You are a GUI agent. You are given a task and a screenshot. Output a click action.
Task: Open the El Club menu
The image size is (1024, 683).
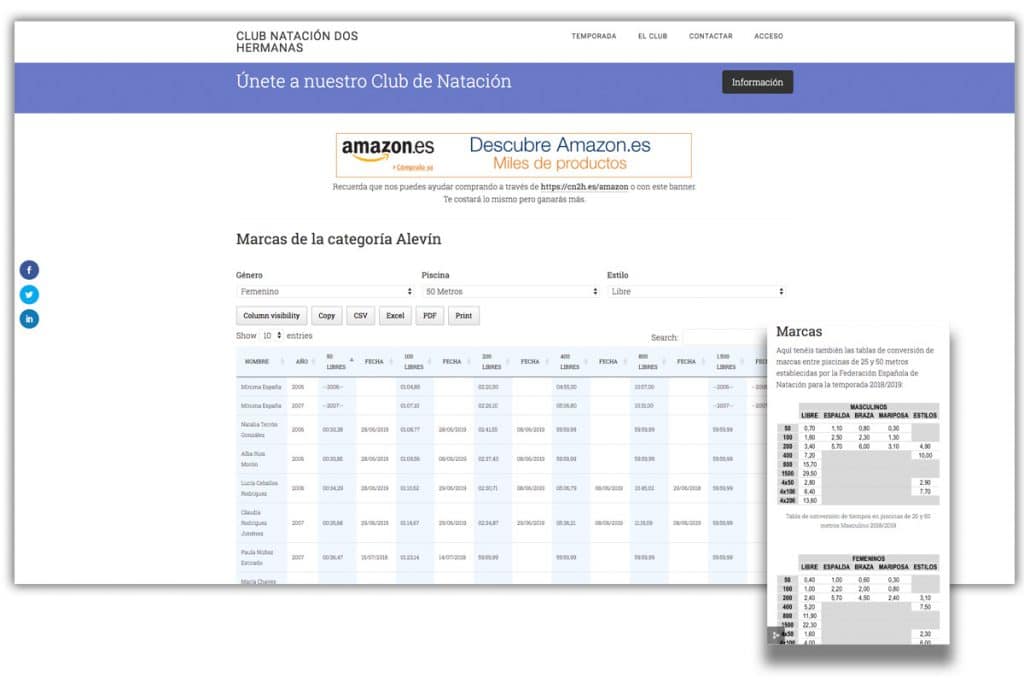652,36
